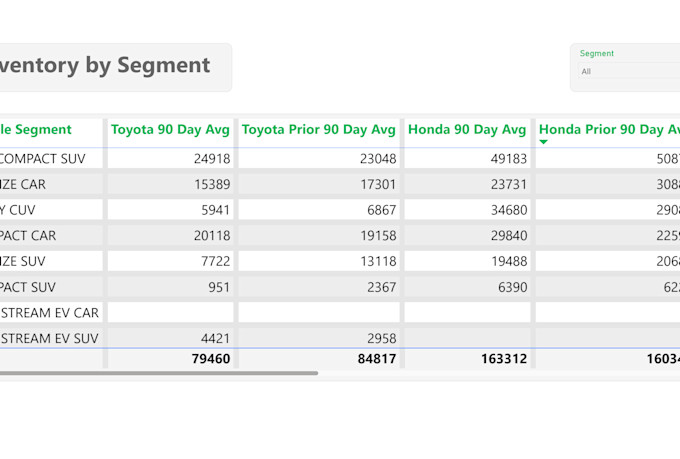Select the Inventory by Segment title box
Viewport: 680px width, 459px height.
pyautogui.click(x=115, y=67)
